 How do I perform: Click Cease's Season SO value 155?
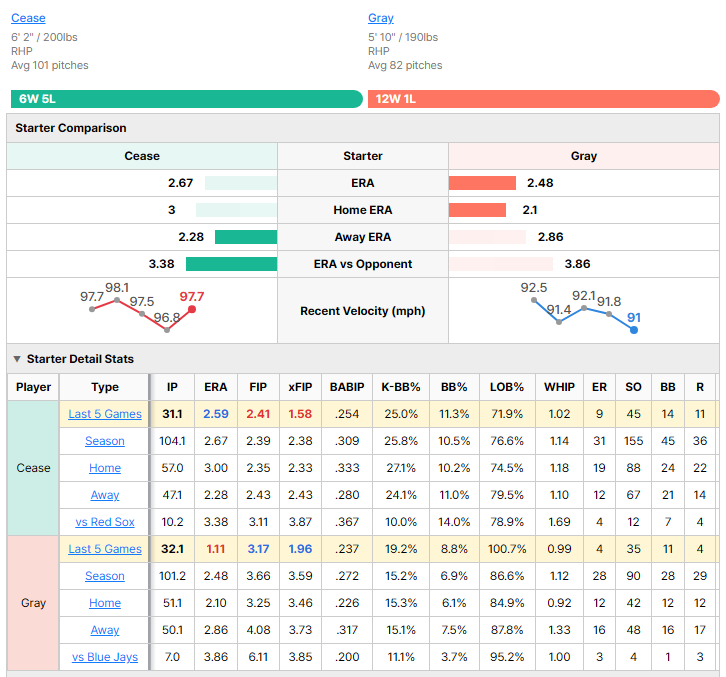[x=633, y=441]
